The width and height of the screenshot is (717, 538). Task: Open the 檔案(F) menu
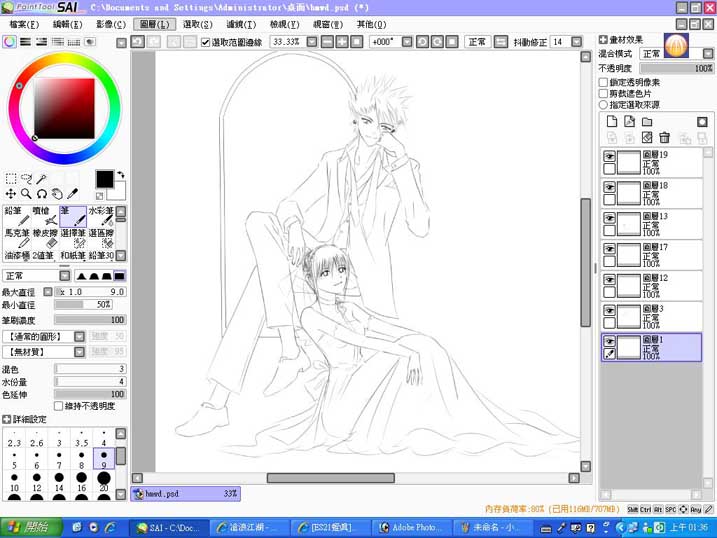24,24
